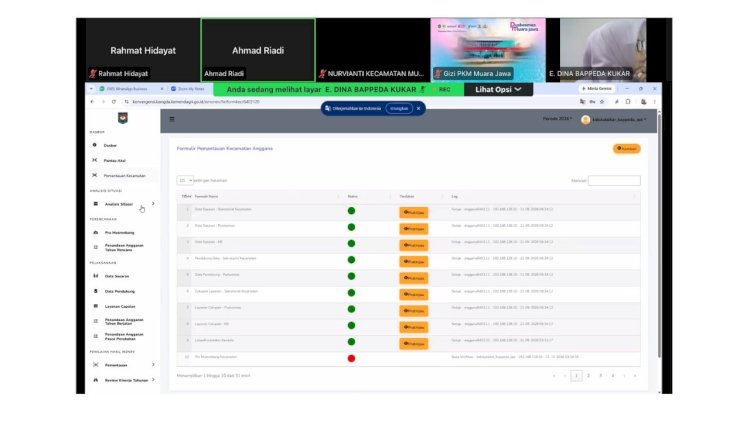Screen dimensions: 750x421
Task: Click the table search input field
Action: tap(614, 180)
